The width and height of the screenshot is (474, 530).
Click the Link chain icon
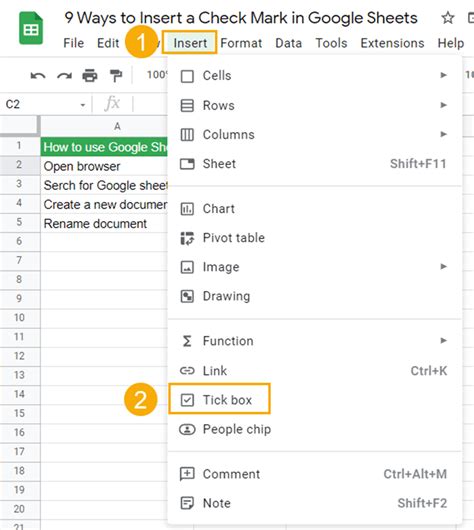click(187, 371)
